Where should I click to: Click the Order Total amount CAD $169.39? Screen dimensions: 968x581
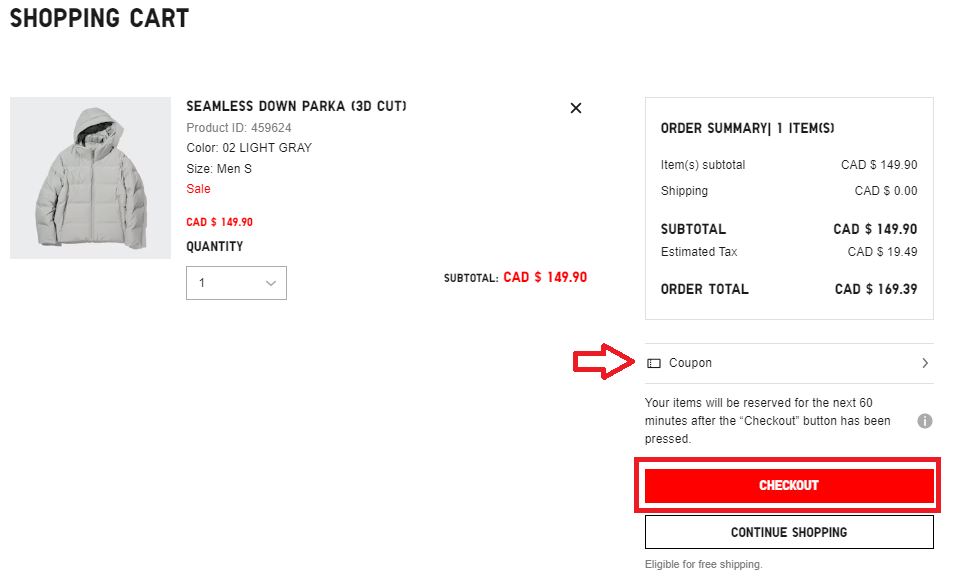point(876,289)
